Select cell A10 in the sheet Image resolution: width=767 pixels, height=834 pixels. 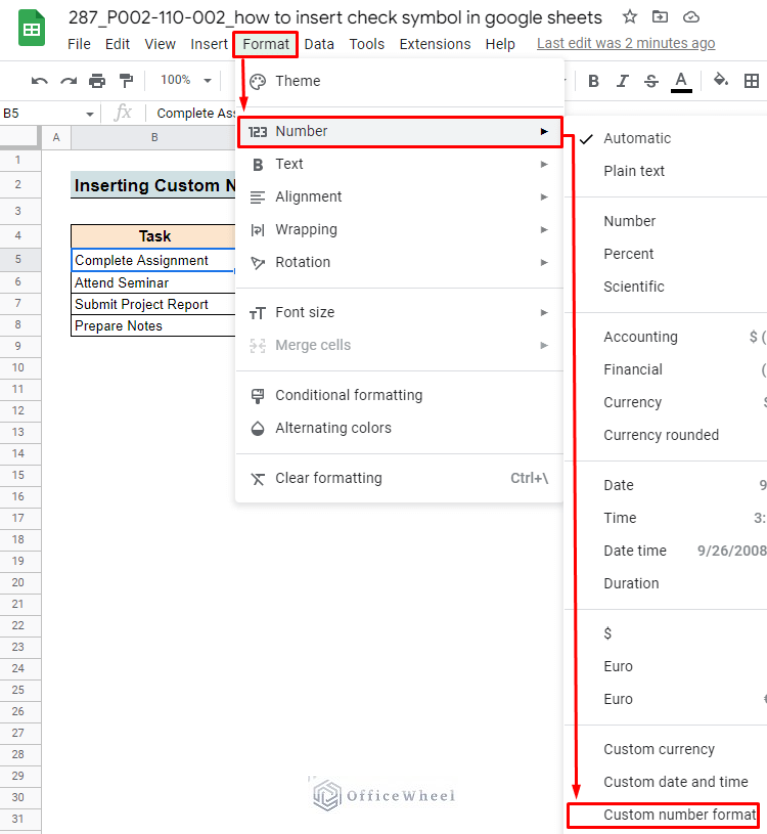56,368
